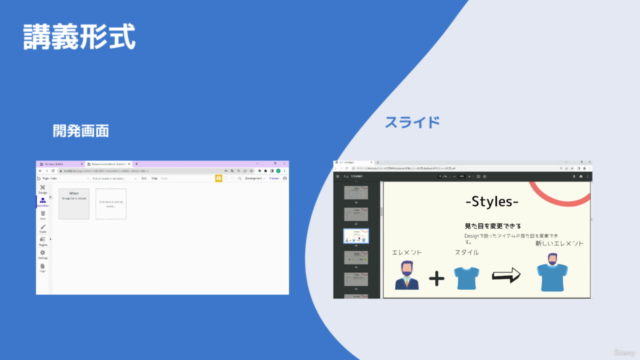The image size is (640, 360).
Task: Click the redo arrow in Bubble editor toolbar
Action: pos(233,178)
